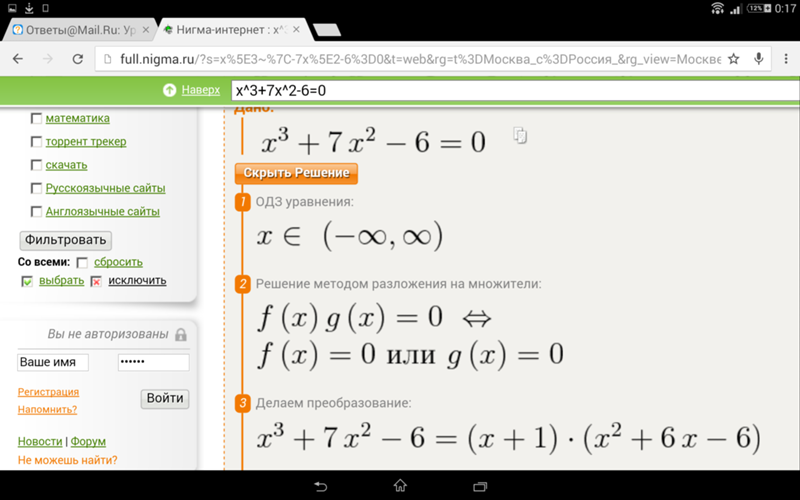Image resolution: width=800 pixels, height=500 pixels.
Task: Tap the microphone voice search icon
Action: [x=759, y=59]
